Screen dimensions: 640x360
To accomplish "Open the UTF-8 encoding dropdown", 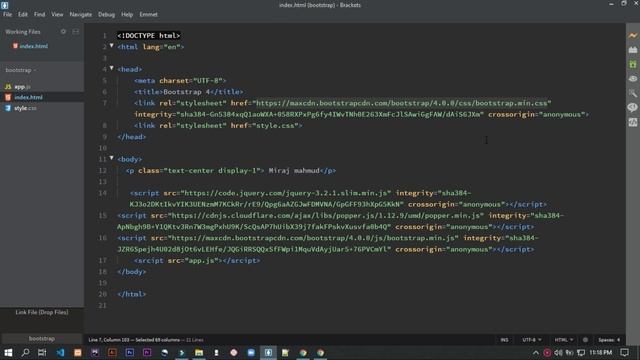I will point(531,340).
